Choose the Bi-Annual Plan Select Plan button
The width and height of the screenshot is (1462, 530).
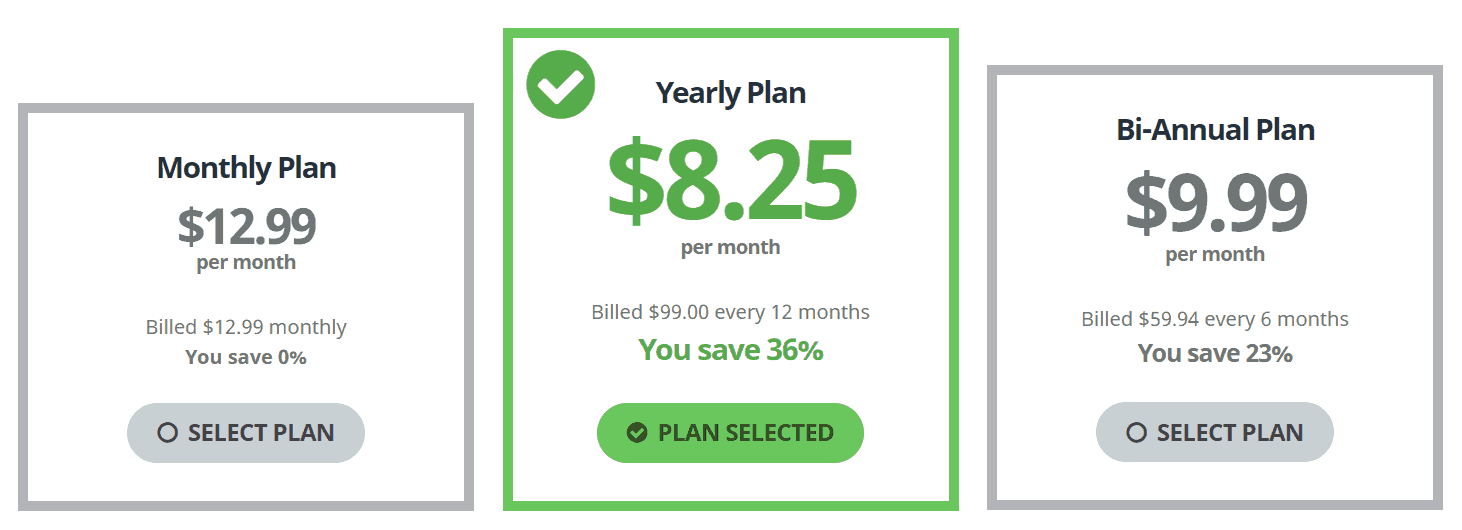click(1215, 433)
